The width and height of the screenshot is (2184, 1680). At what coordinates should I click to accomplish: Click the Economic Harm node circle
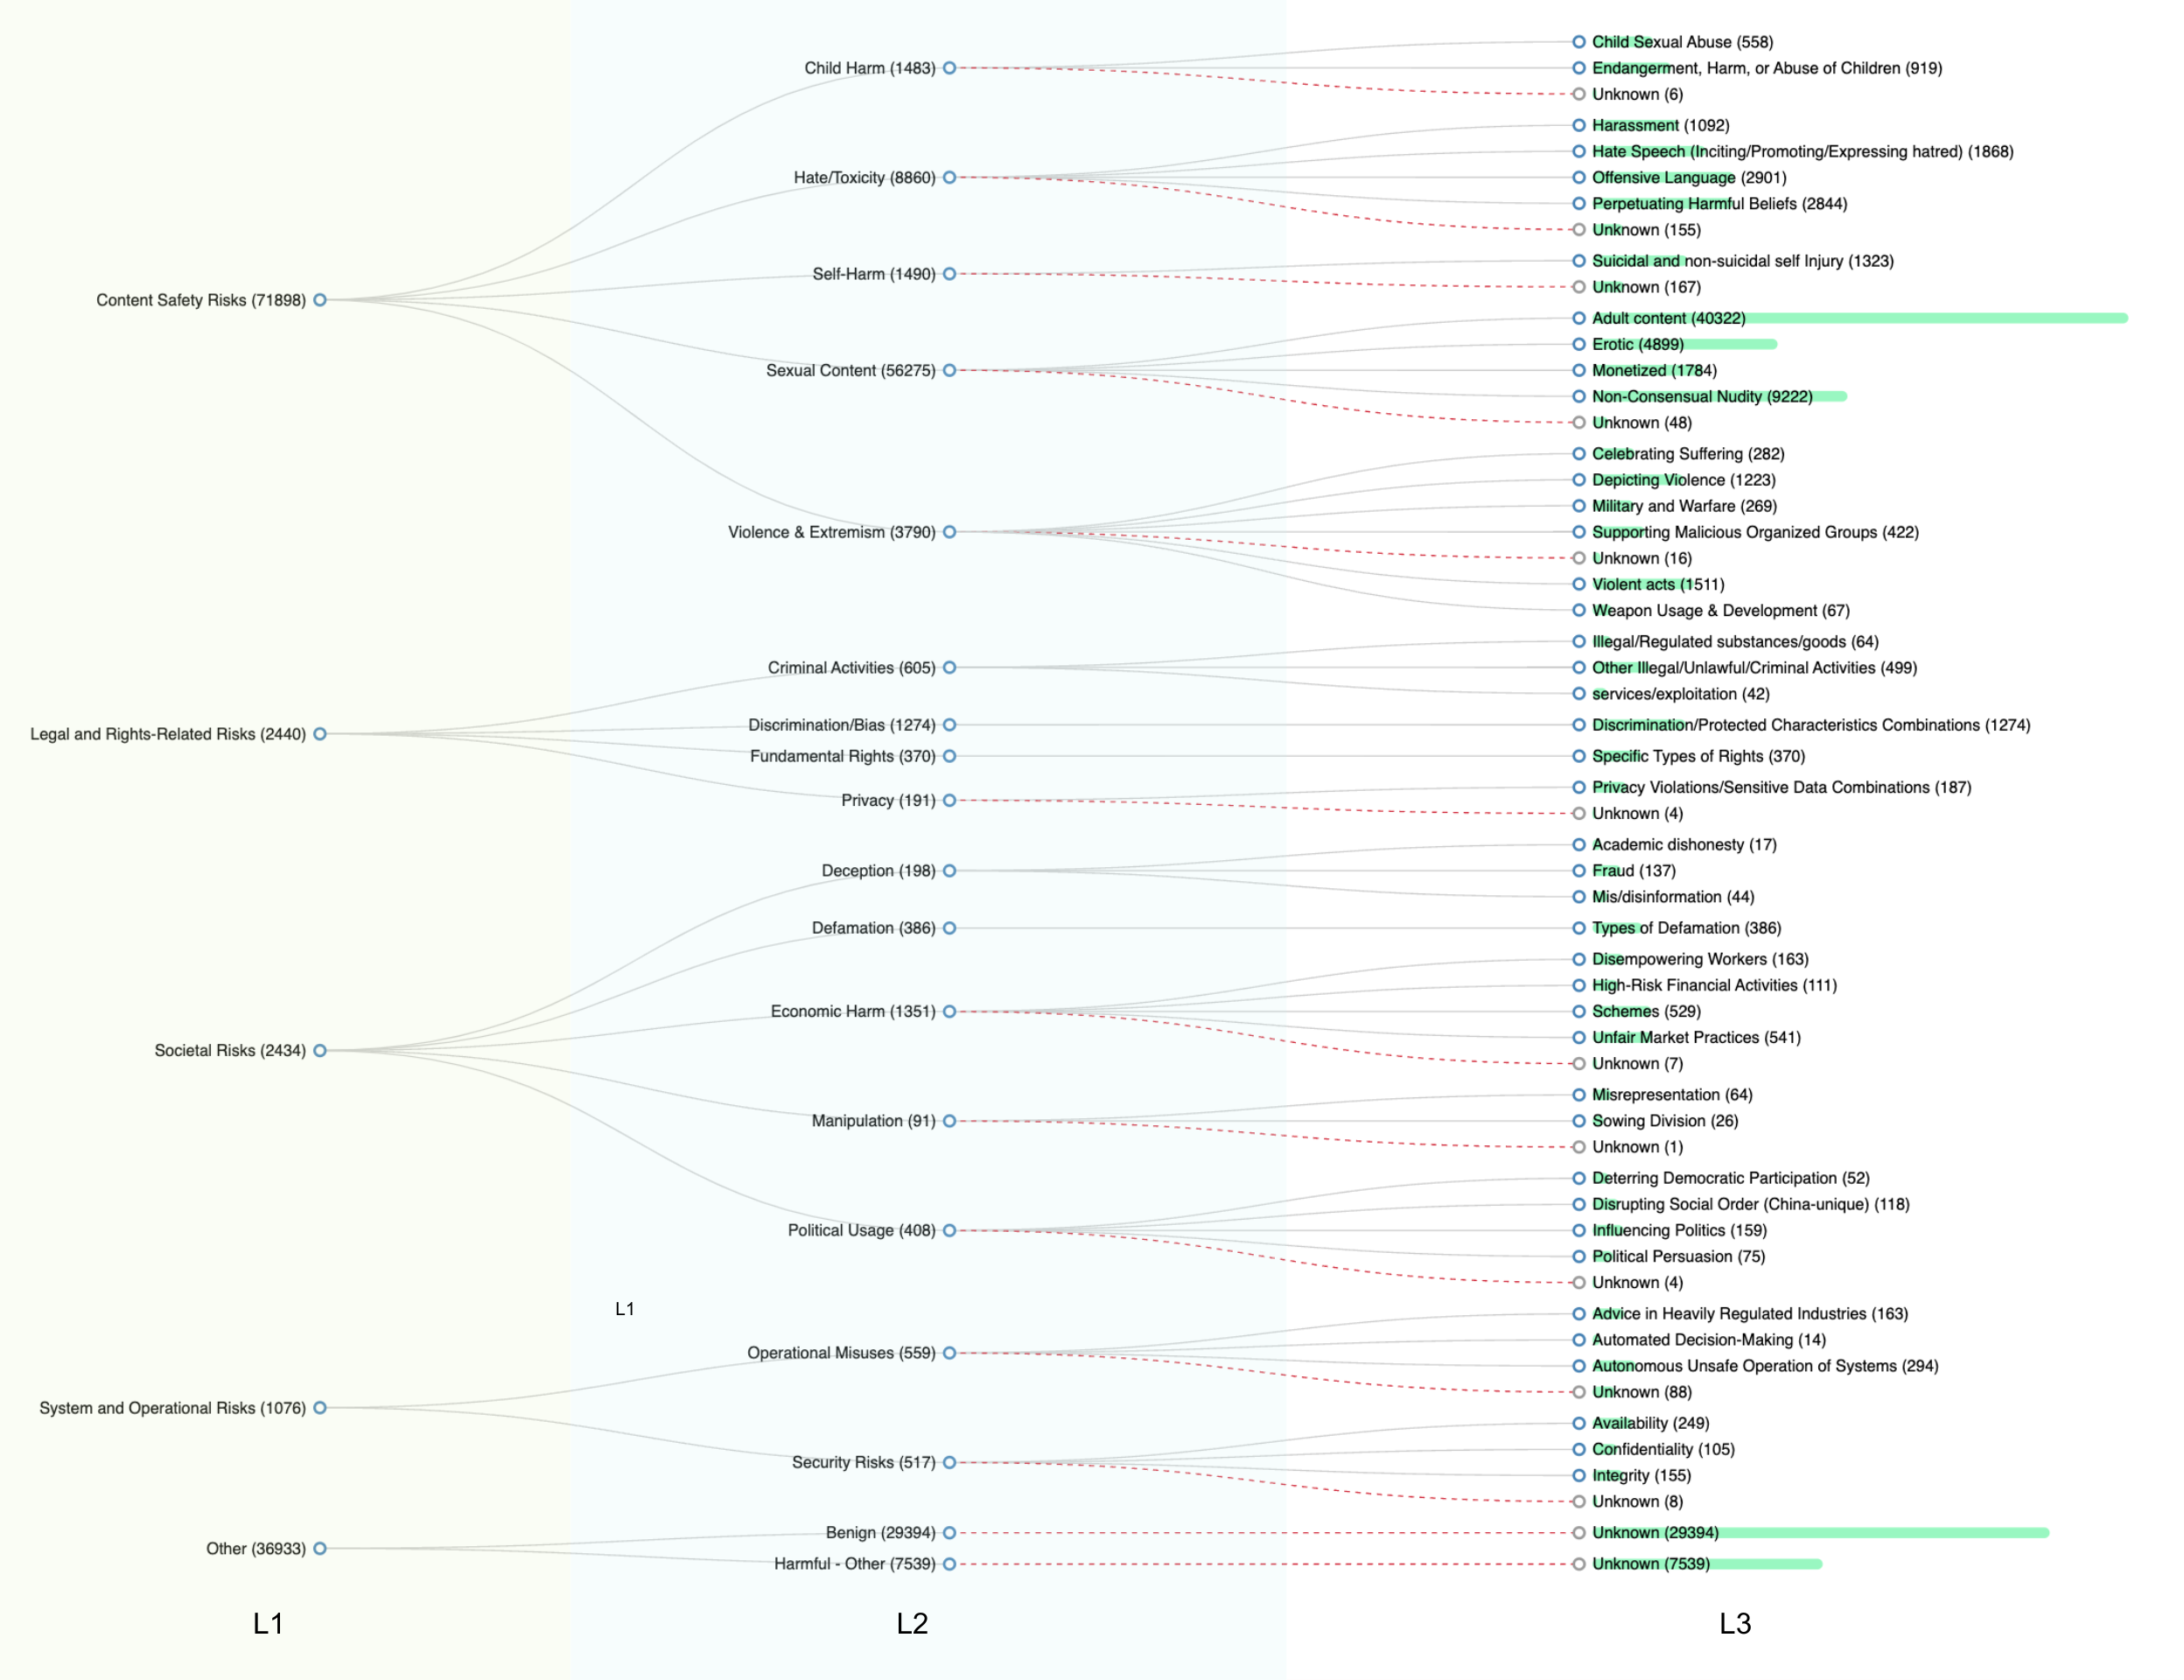(949, 1011)
